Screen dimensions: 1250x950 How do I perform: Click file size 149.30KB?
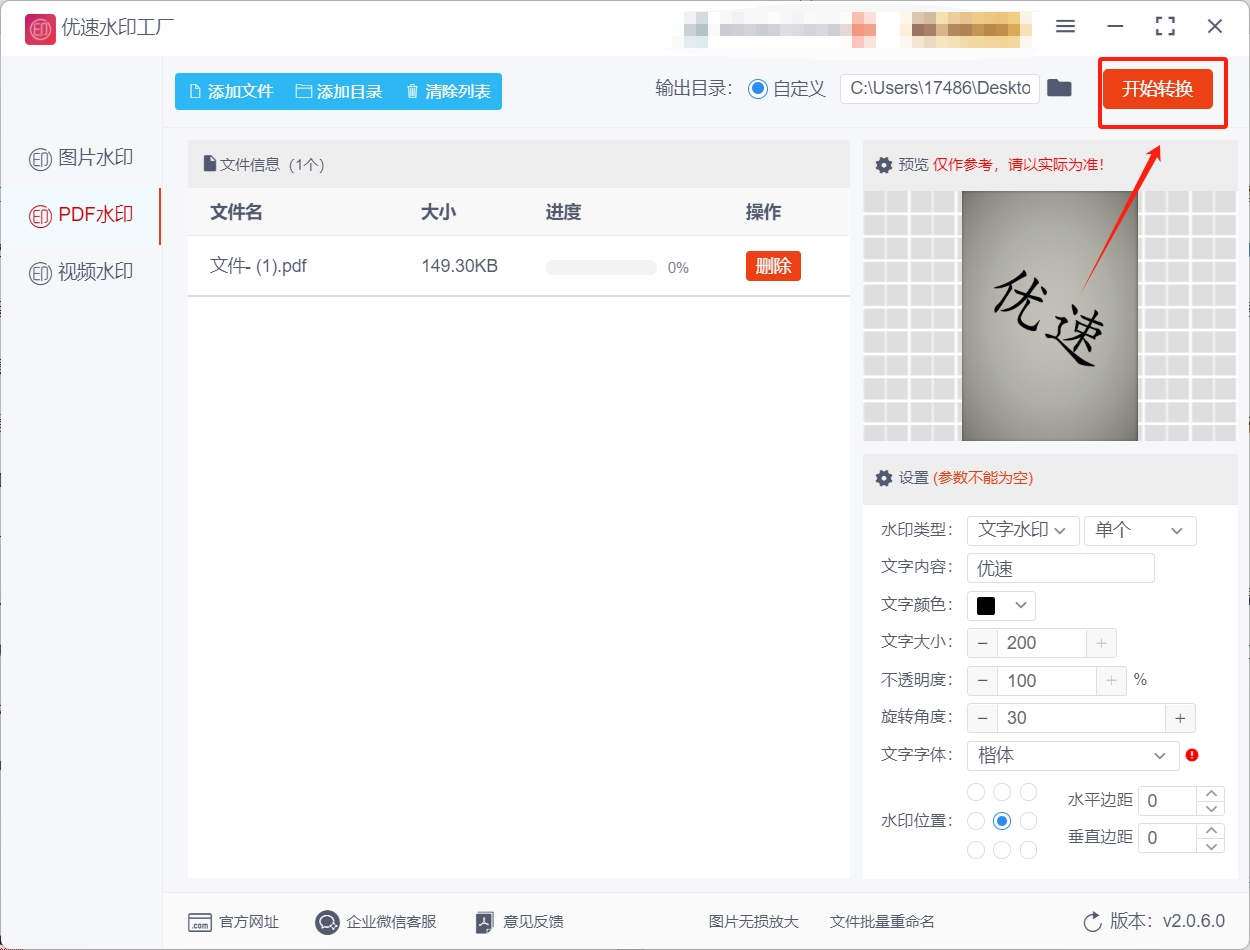click(460, 266)
